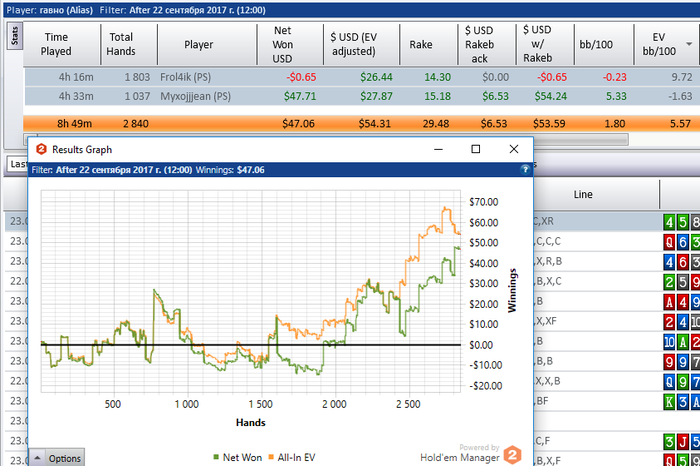Click total EV adjusted value $54.31
700x466 pixels.
tap(375, 124)
